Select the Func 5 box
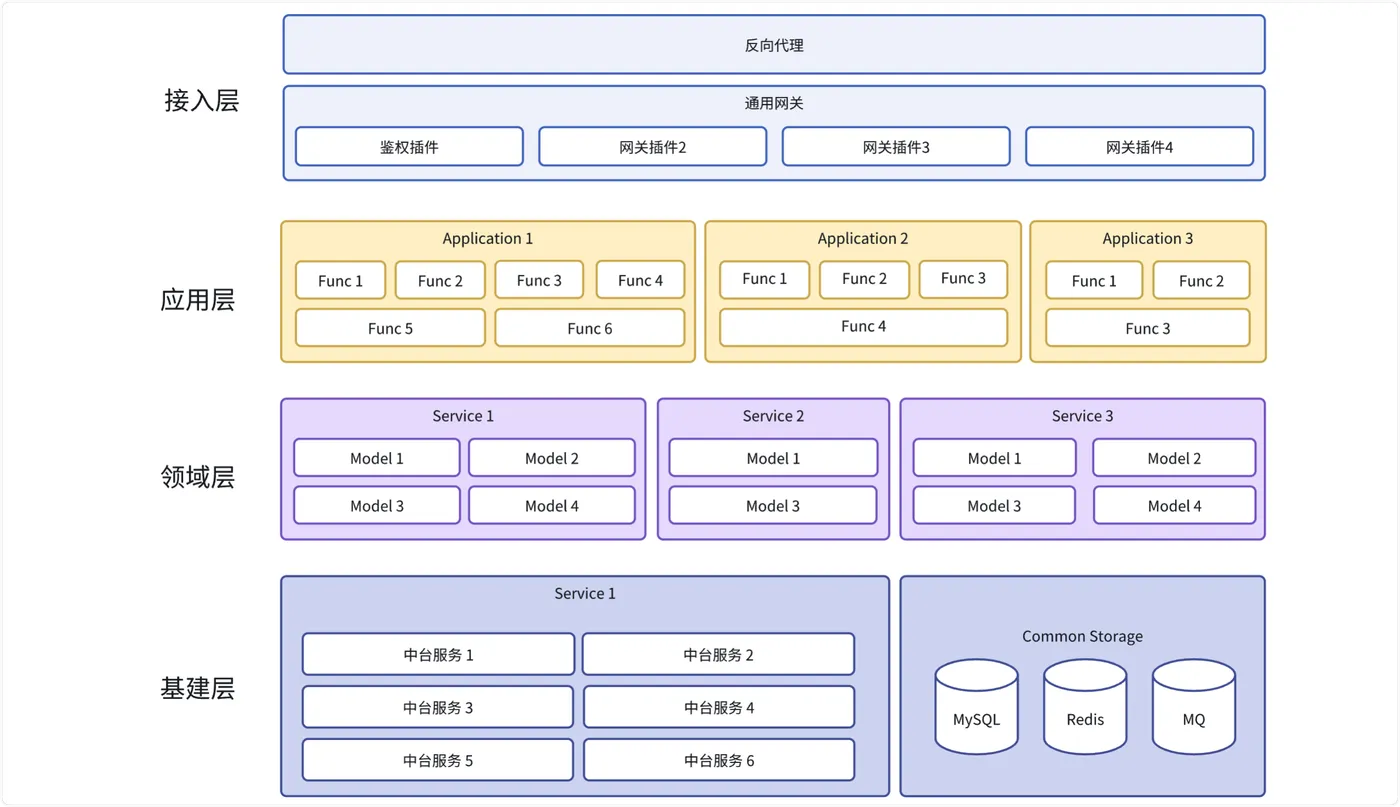The width and height of the screenshot is (1400, 807). (390, 328)
